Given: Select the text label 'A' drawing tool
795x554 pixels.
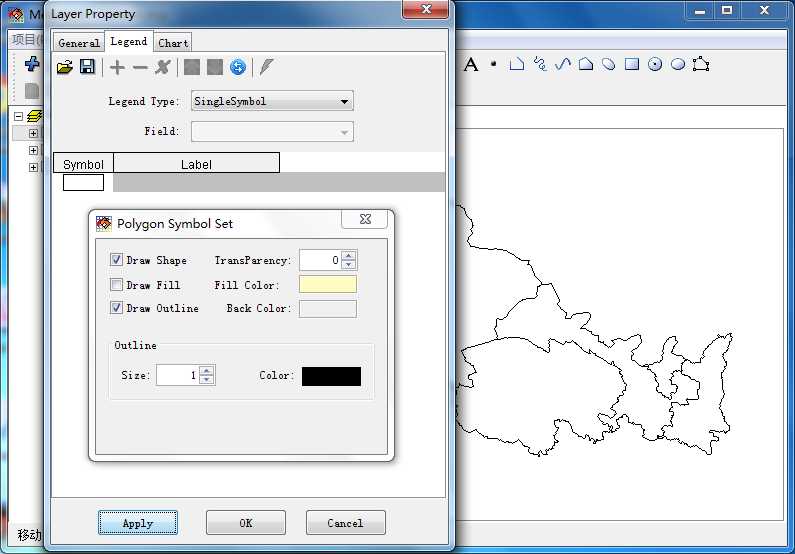Looking at the screenshot, I should (471, 64).
